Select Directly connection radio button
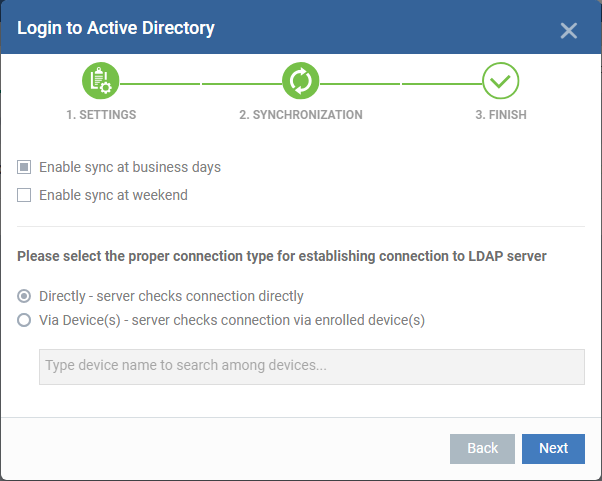The height and width of the screenshot is (481, 602). [24, 296]
